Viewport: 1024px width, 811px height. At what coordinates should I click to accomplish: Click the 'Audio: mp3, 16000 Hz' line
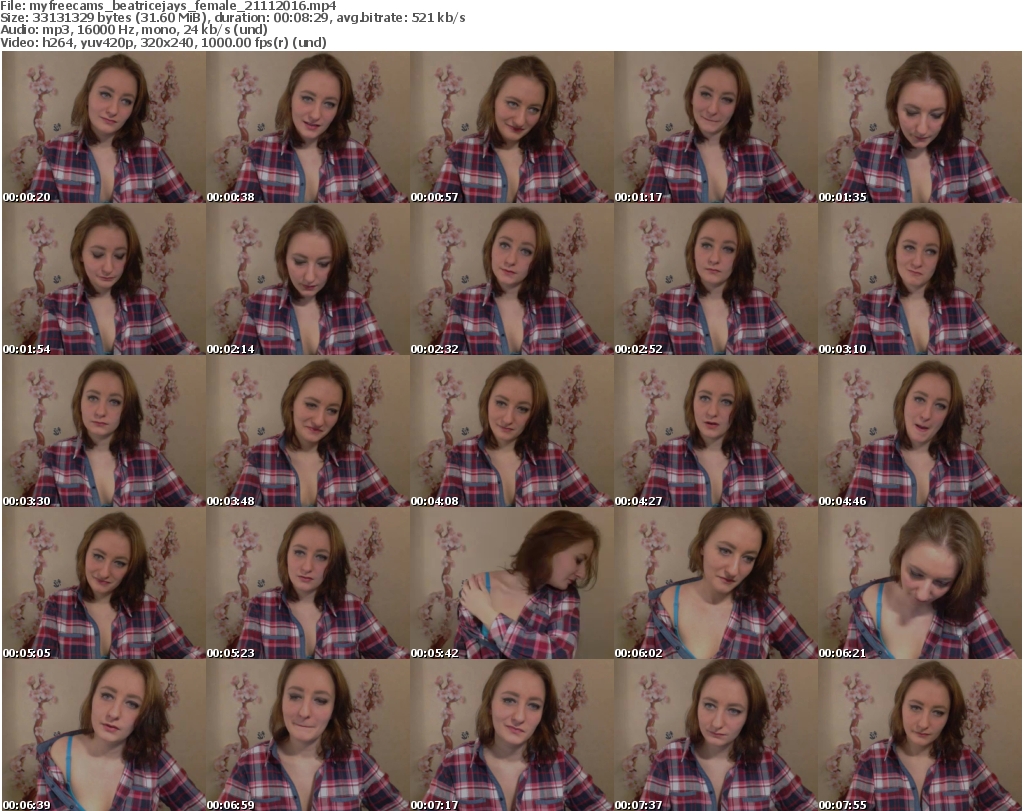[x=134, y=30]
